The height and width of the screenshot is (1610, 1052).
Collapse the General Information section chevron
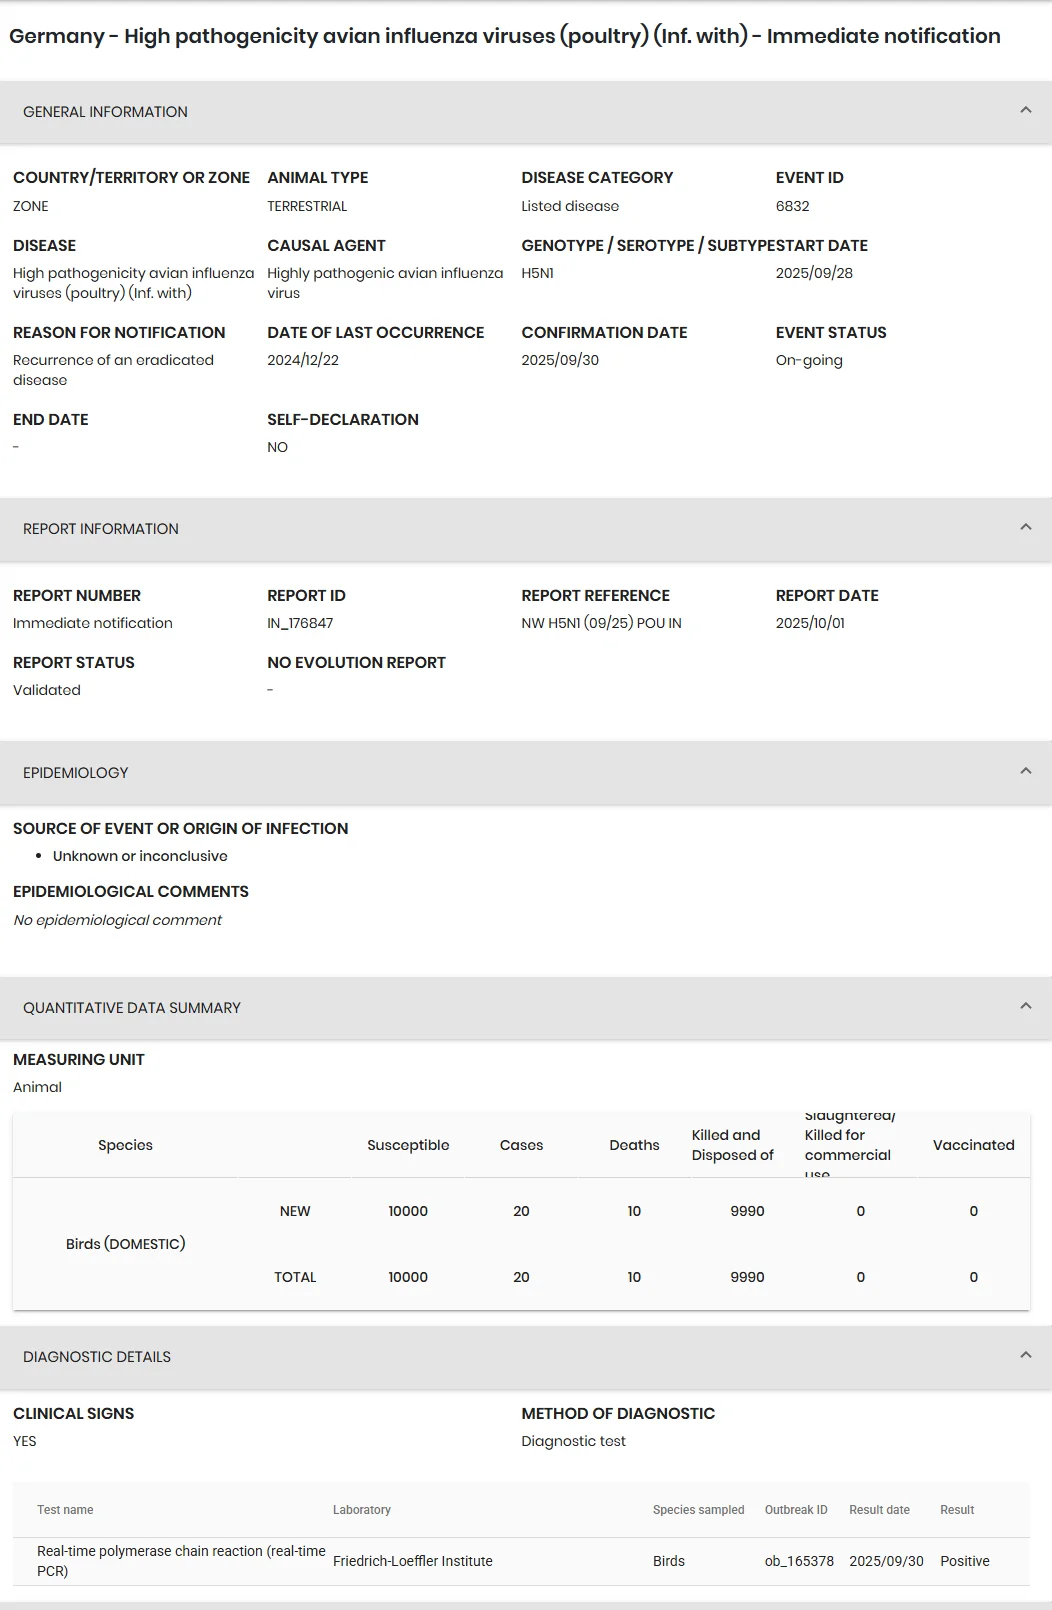pos(1025,111)
